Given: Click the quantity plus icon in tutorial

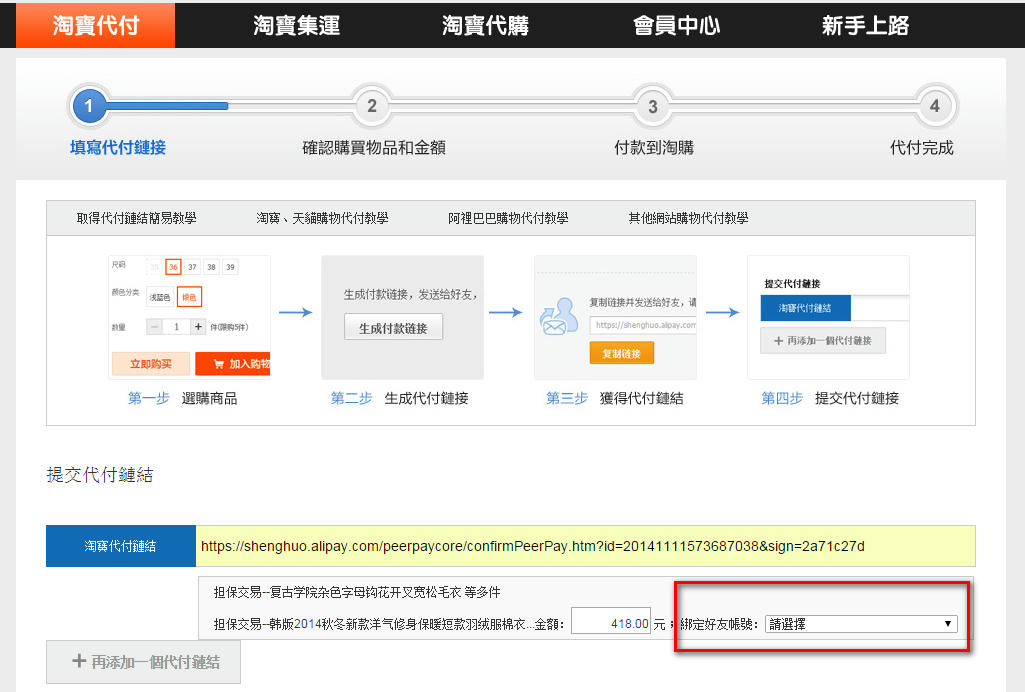Looking at the screenshot, I should click(198, 326).
